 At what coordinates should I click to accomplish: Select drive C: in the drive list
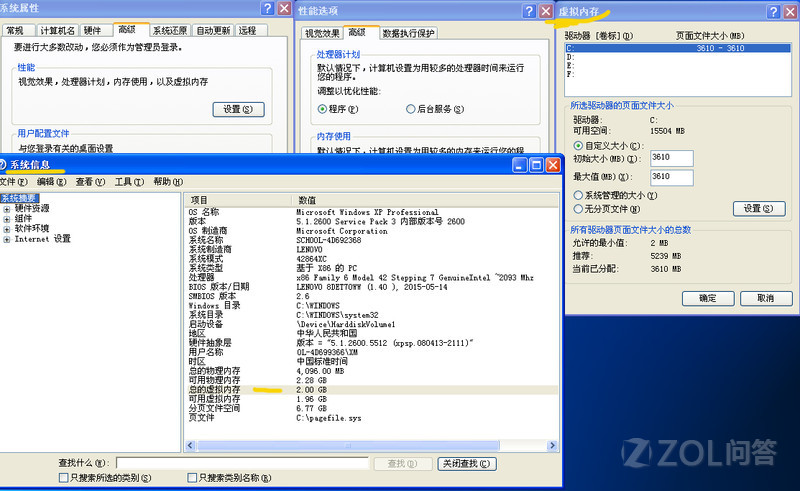678,48
